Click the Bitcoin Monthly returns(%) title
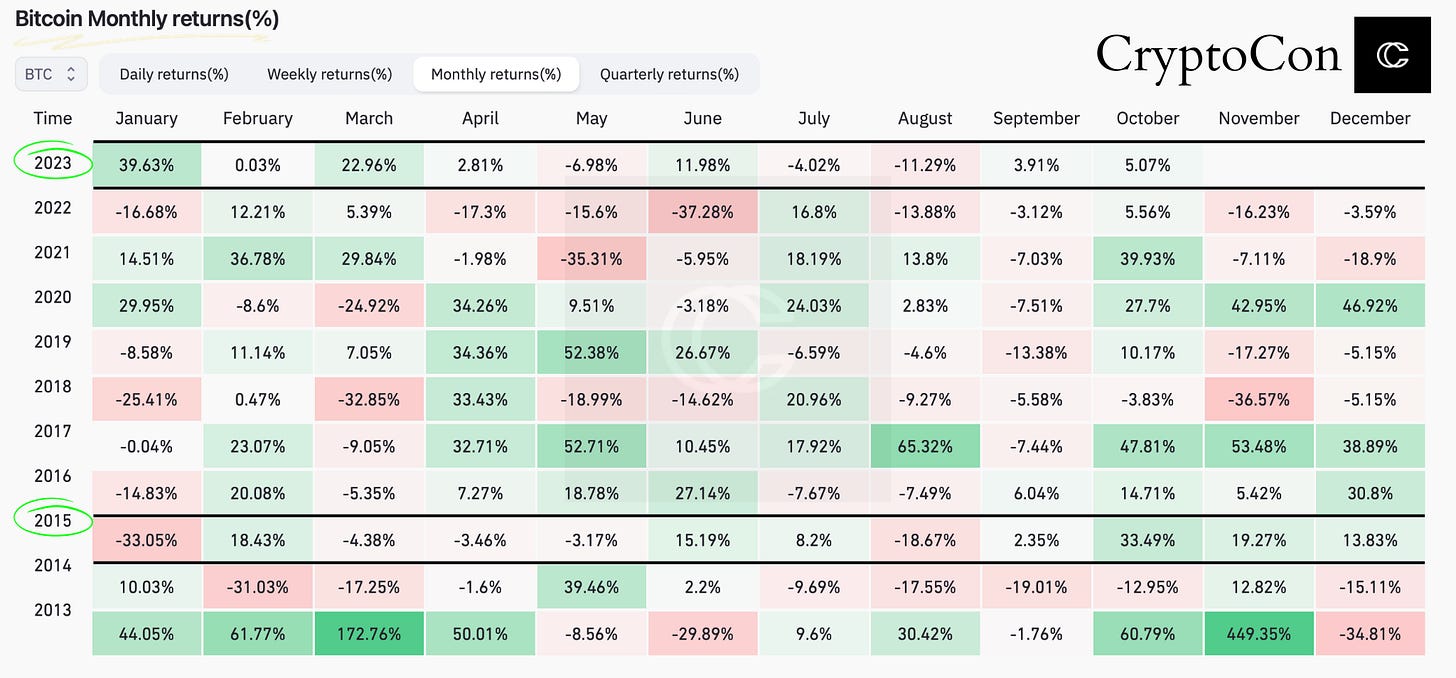The width and height of the screenshot is (1456, 678). tap(147, 18)
